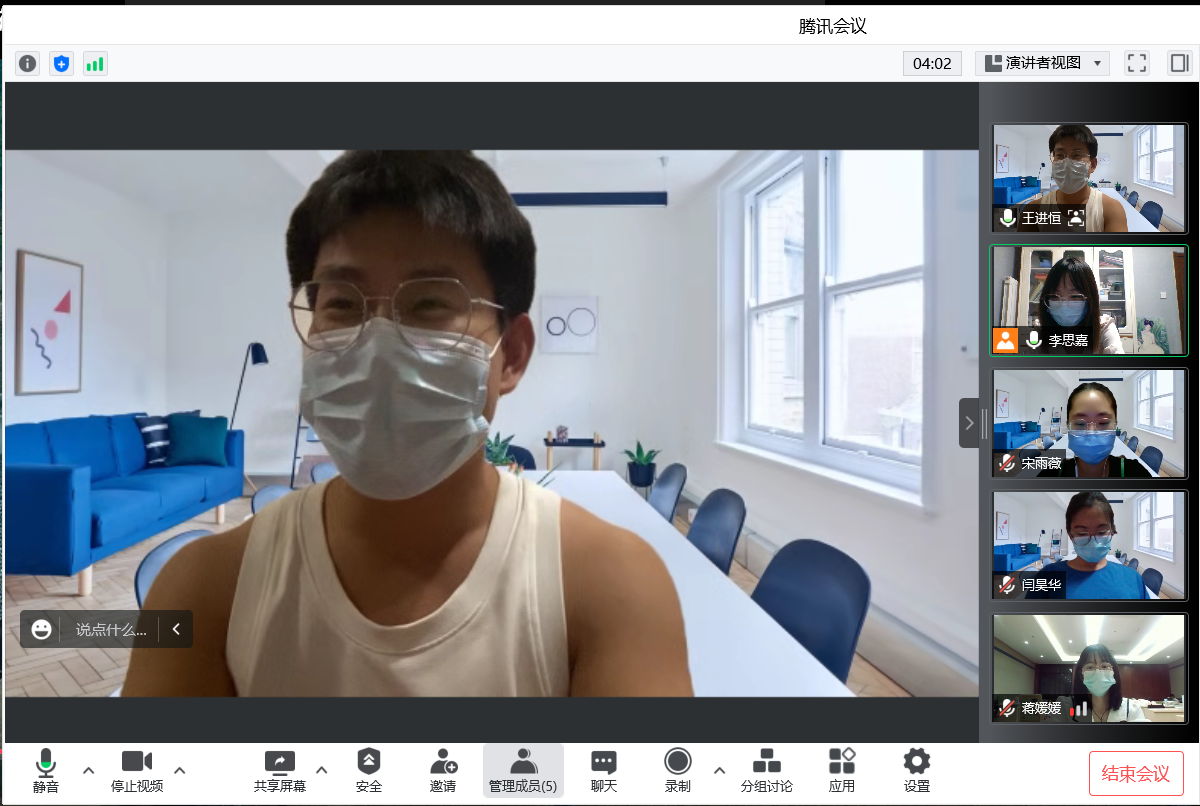This screenshot has width=1200, height=806.
Task: Expand the 共享屏幕 options arrow
Action: (322, 770)
